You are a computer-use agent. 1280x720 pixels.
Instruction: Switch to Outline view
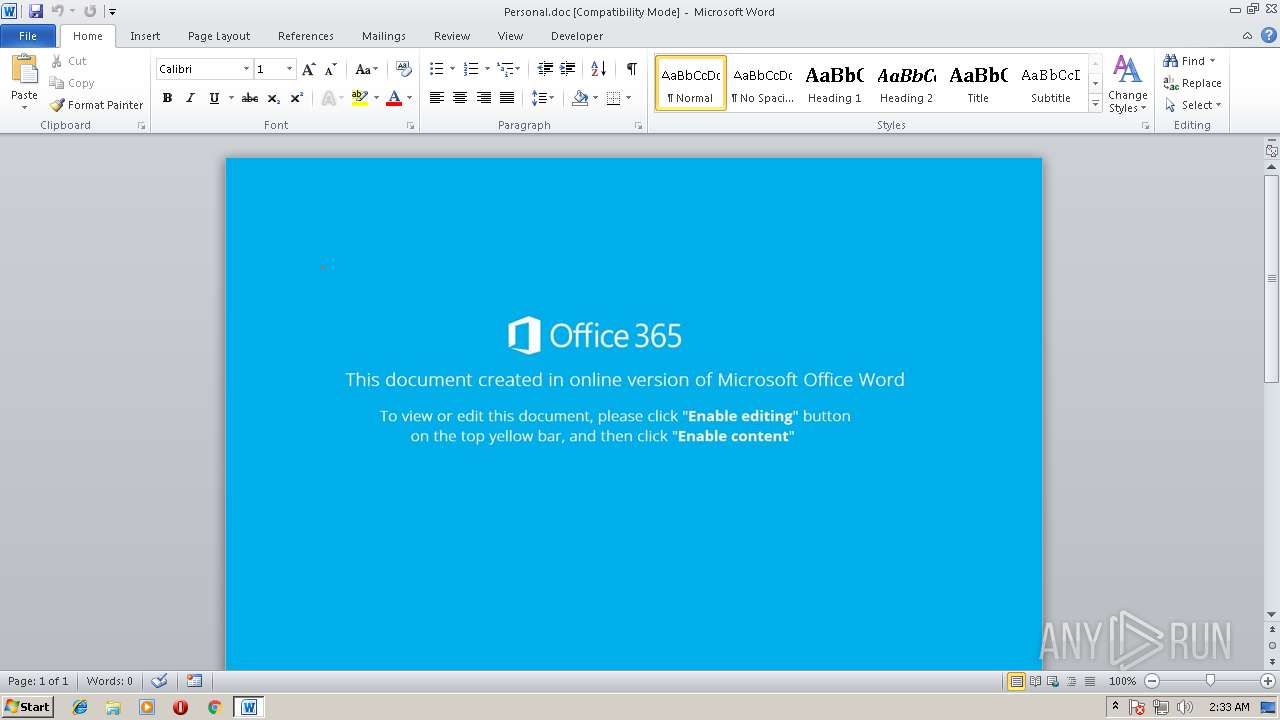[1070, 681]
